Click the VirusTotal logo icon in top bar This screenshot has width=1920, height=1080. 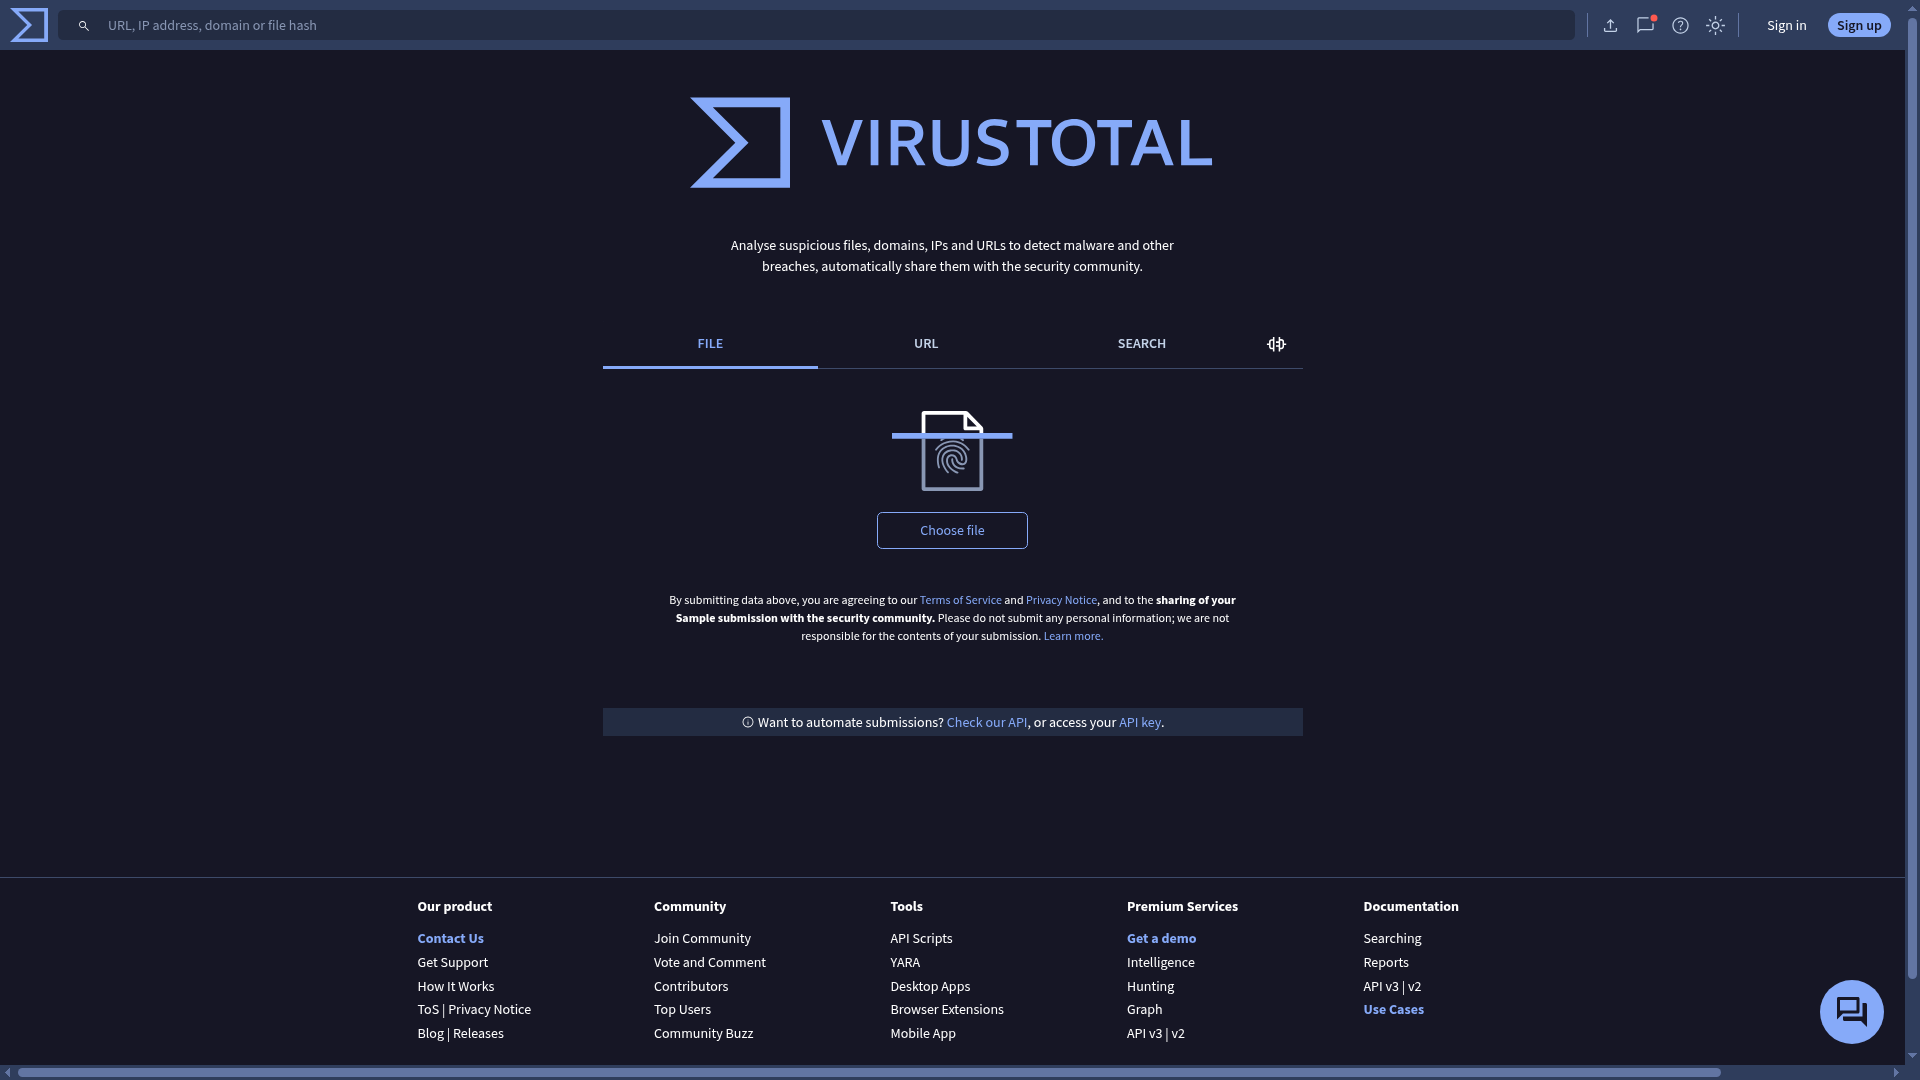[29, 25]
